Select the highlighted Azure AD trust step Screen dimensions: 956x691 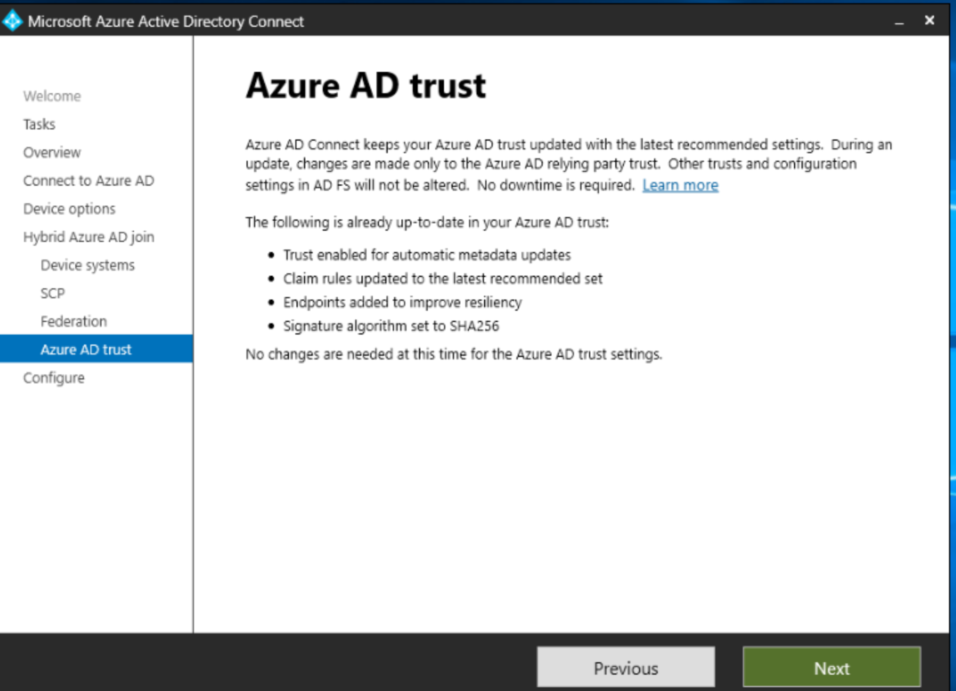point(96,349)
